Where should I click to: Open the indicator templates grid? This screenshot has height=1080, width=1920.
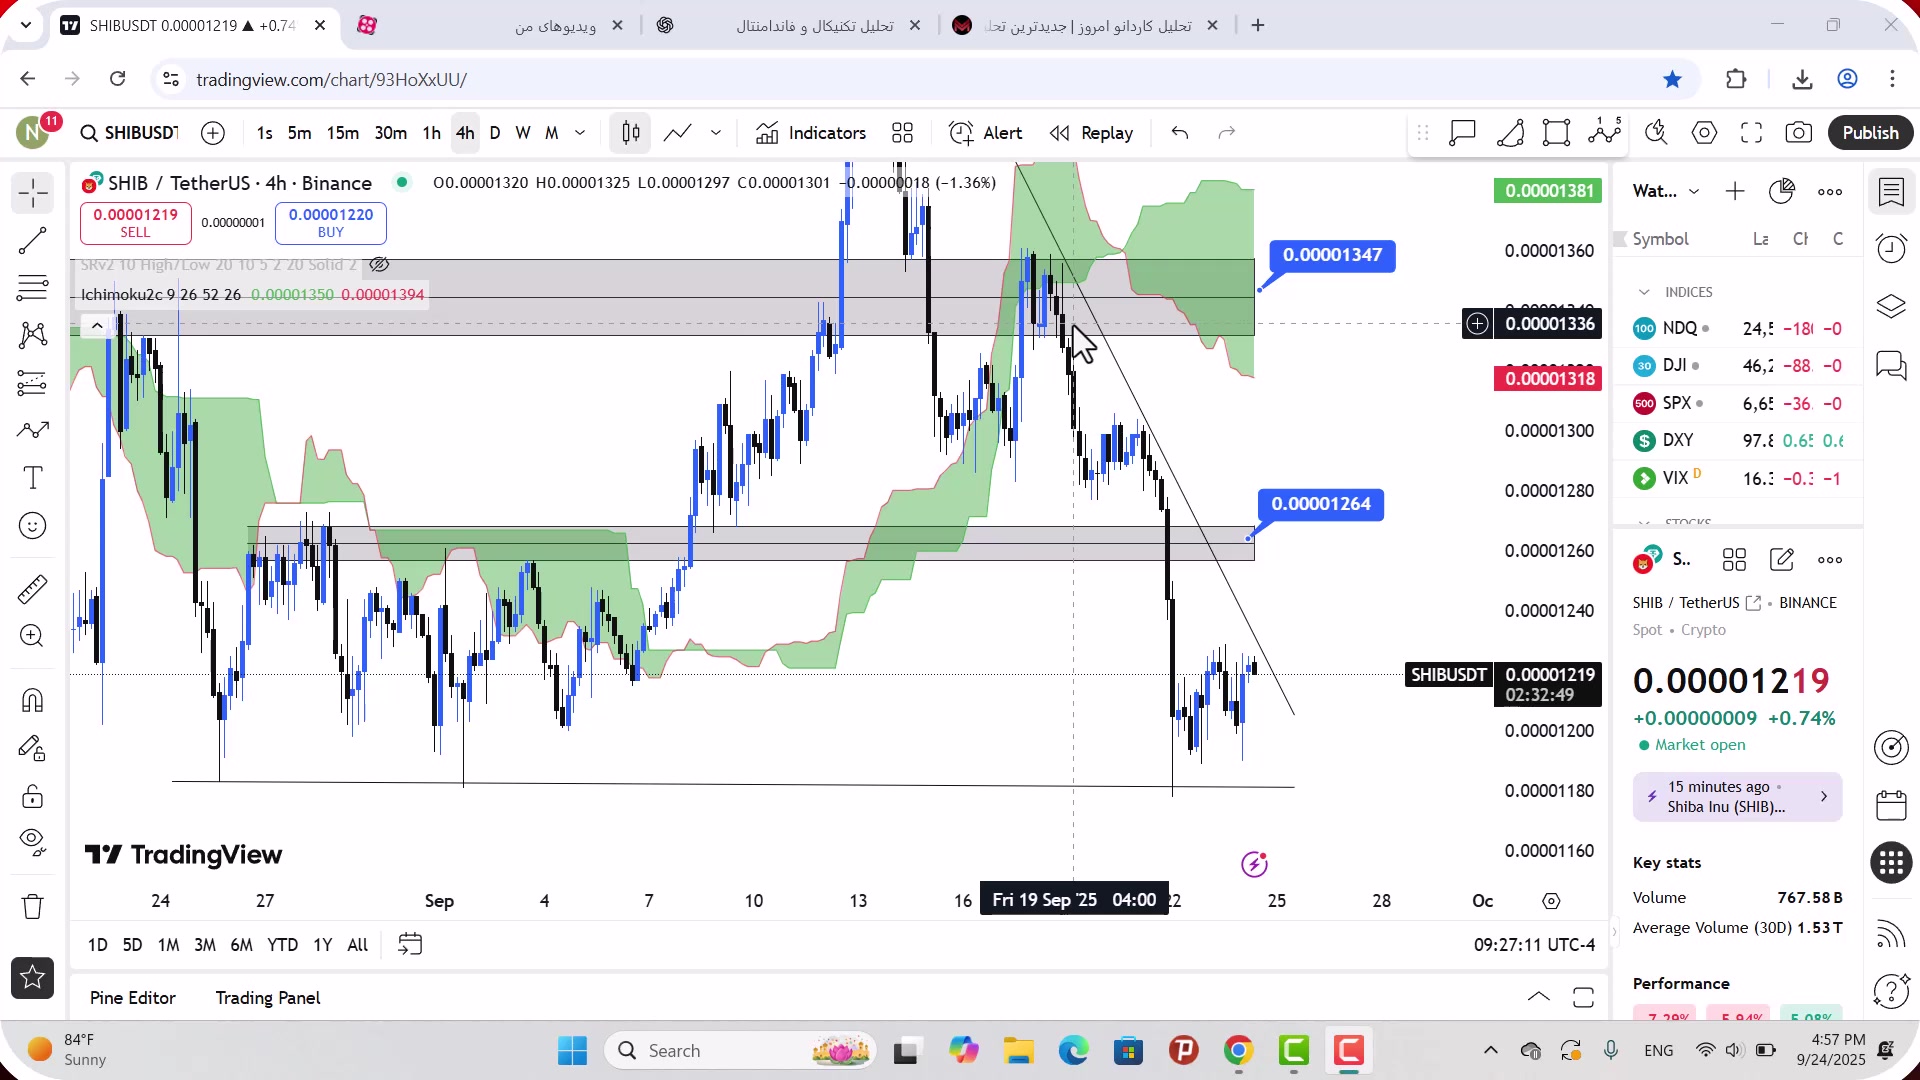coord(903,133)
